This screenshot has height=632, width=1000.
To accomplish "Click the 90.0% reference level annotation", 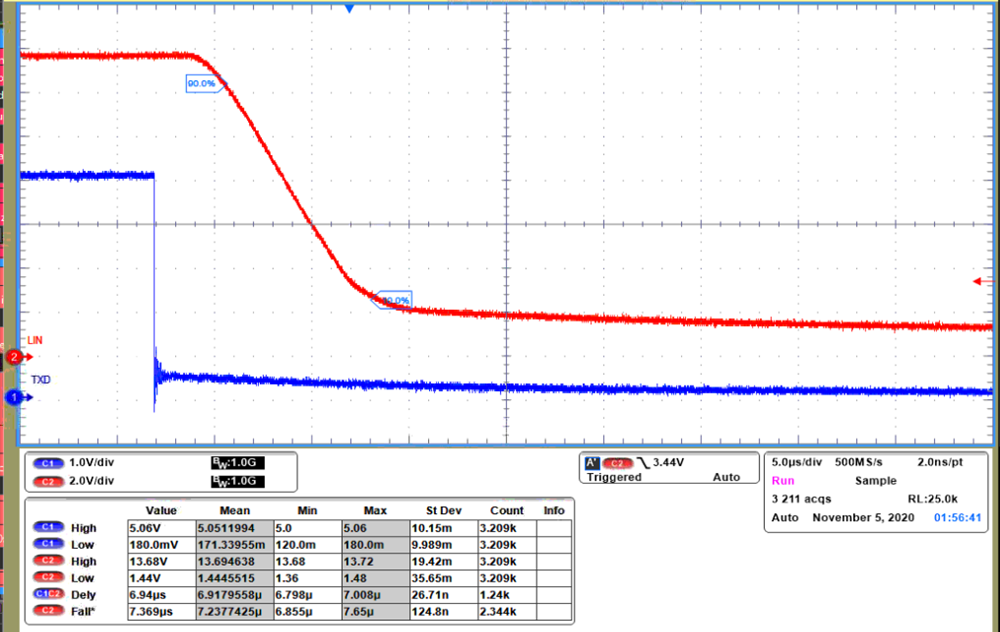I will (x=203, y=83).
